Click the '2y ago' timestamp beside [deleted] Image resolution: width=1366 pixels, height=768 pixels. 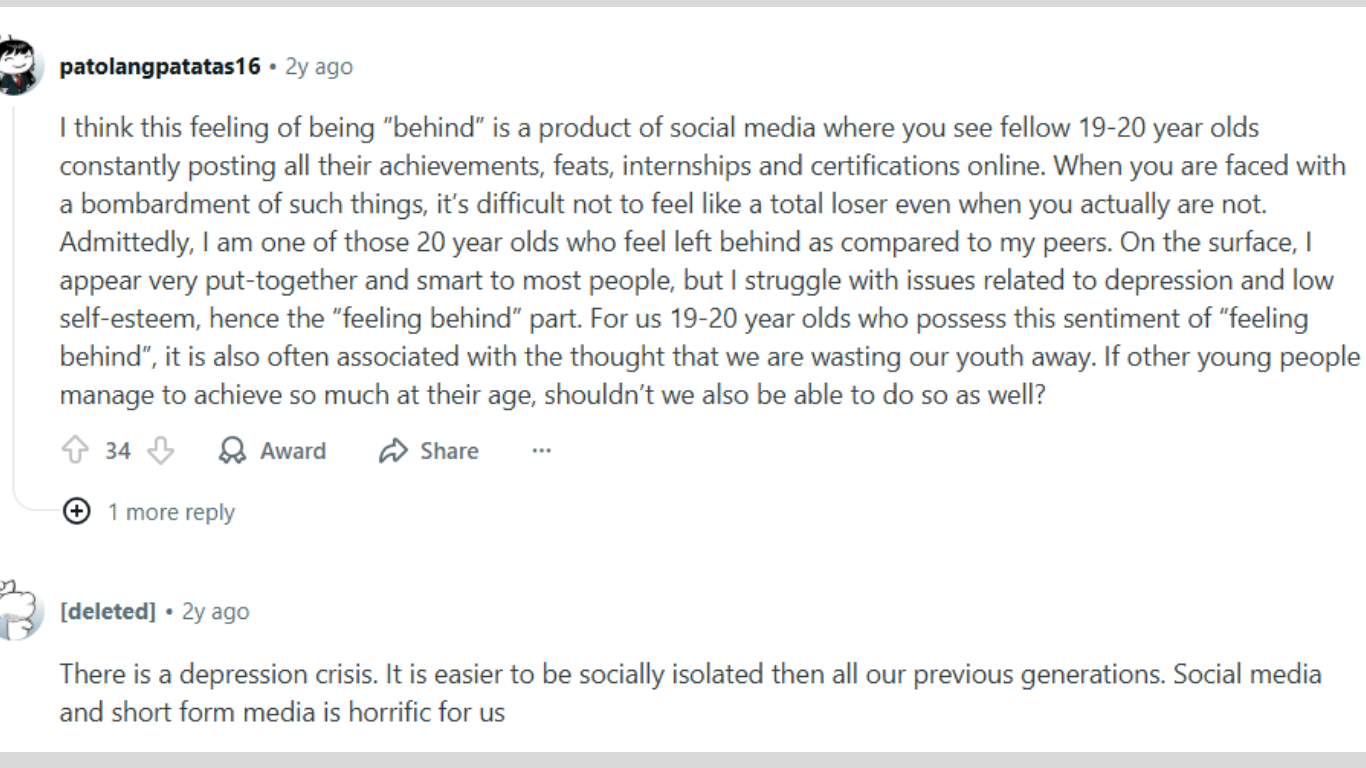pos(215,611)
